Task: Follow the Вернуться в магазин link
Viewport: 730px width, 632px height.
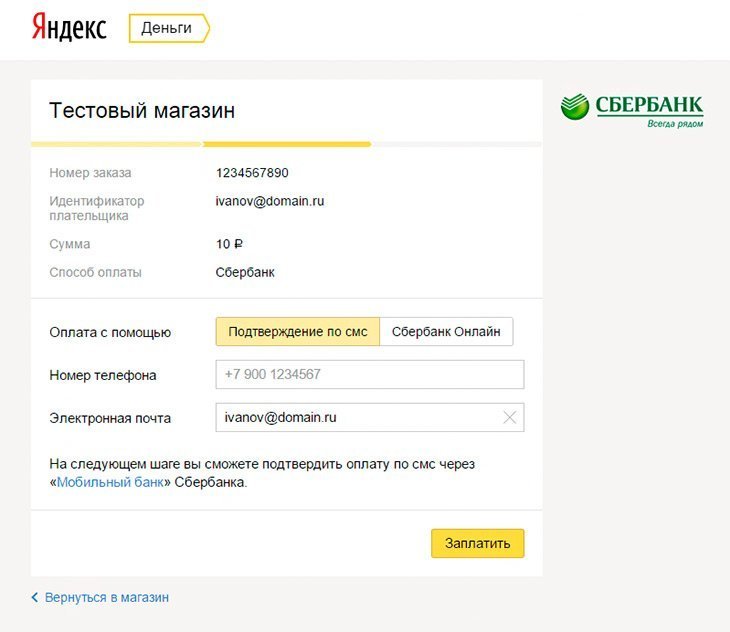Action: (x=107, y=597)
